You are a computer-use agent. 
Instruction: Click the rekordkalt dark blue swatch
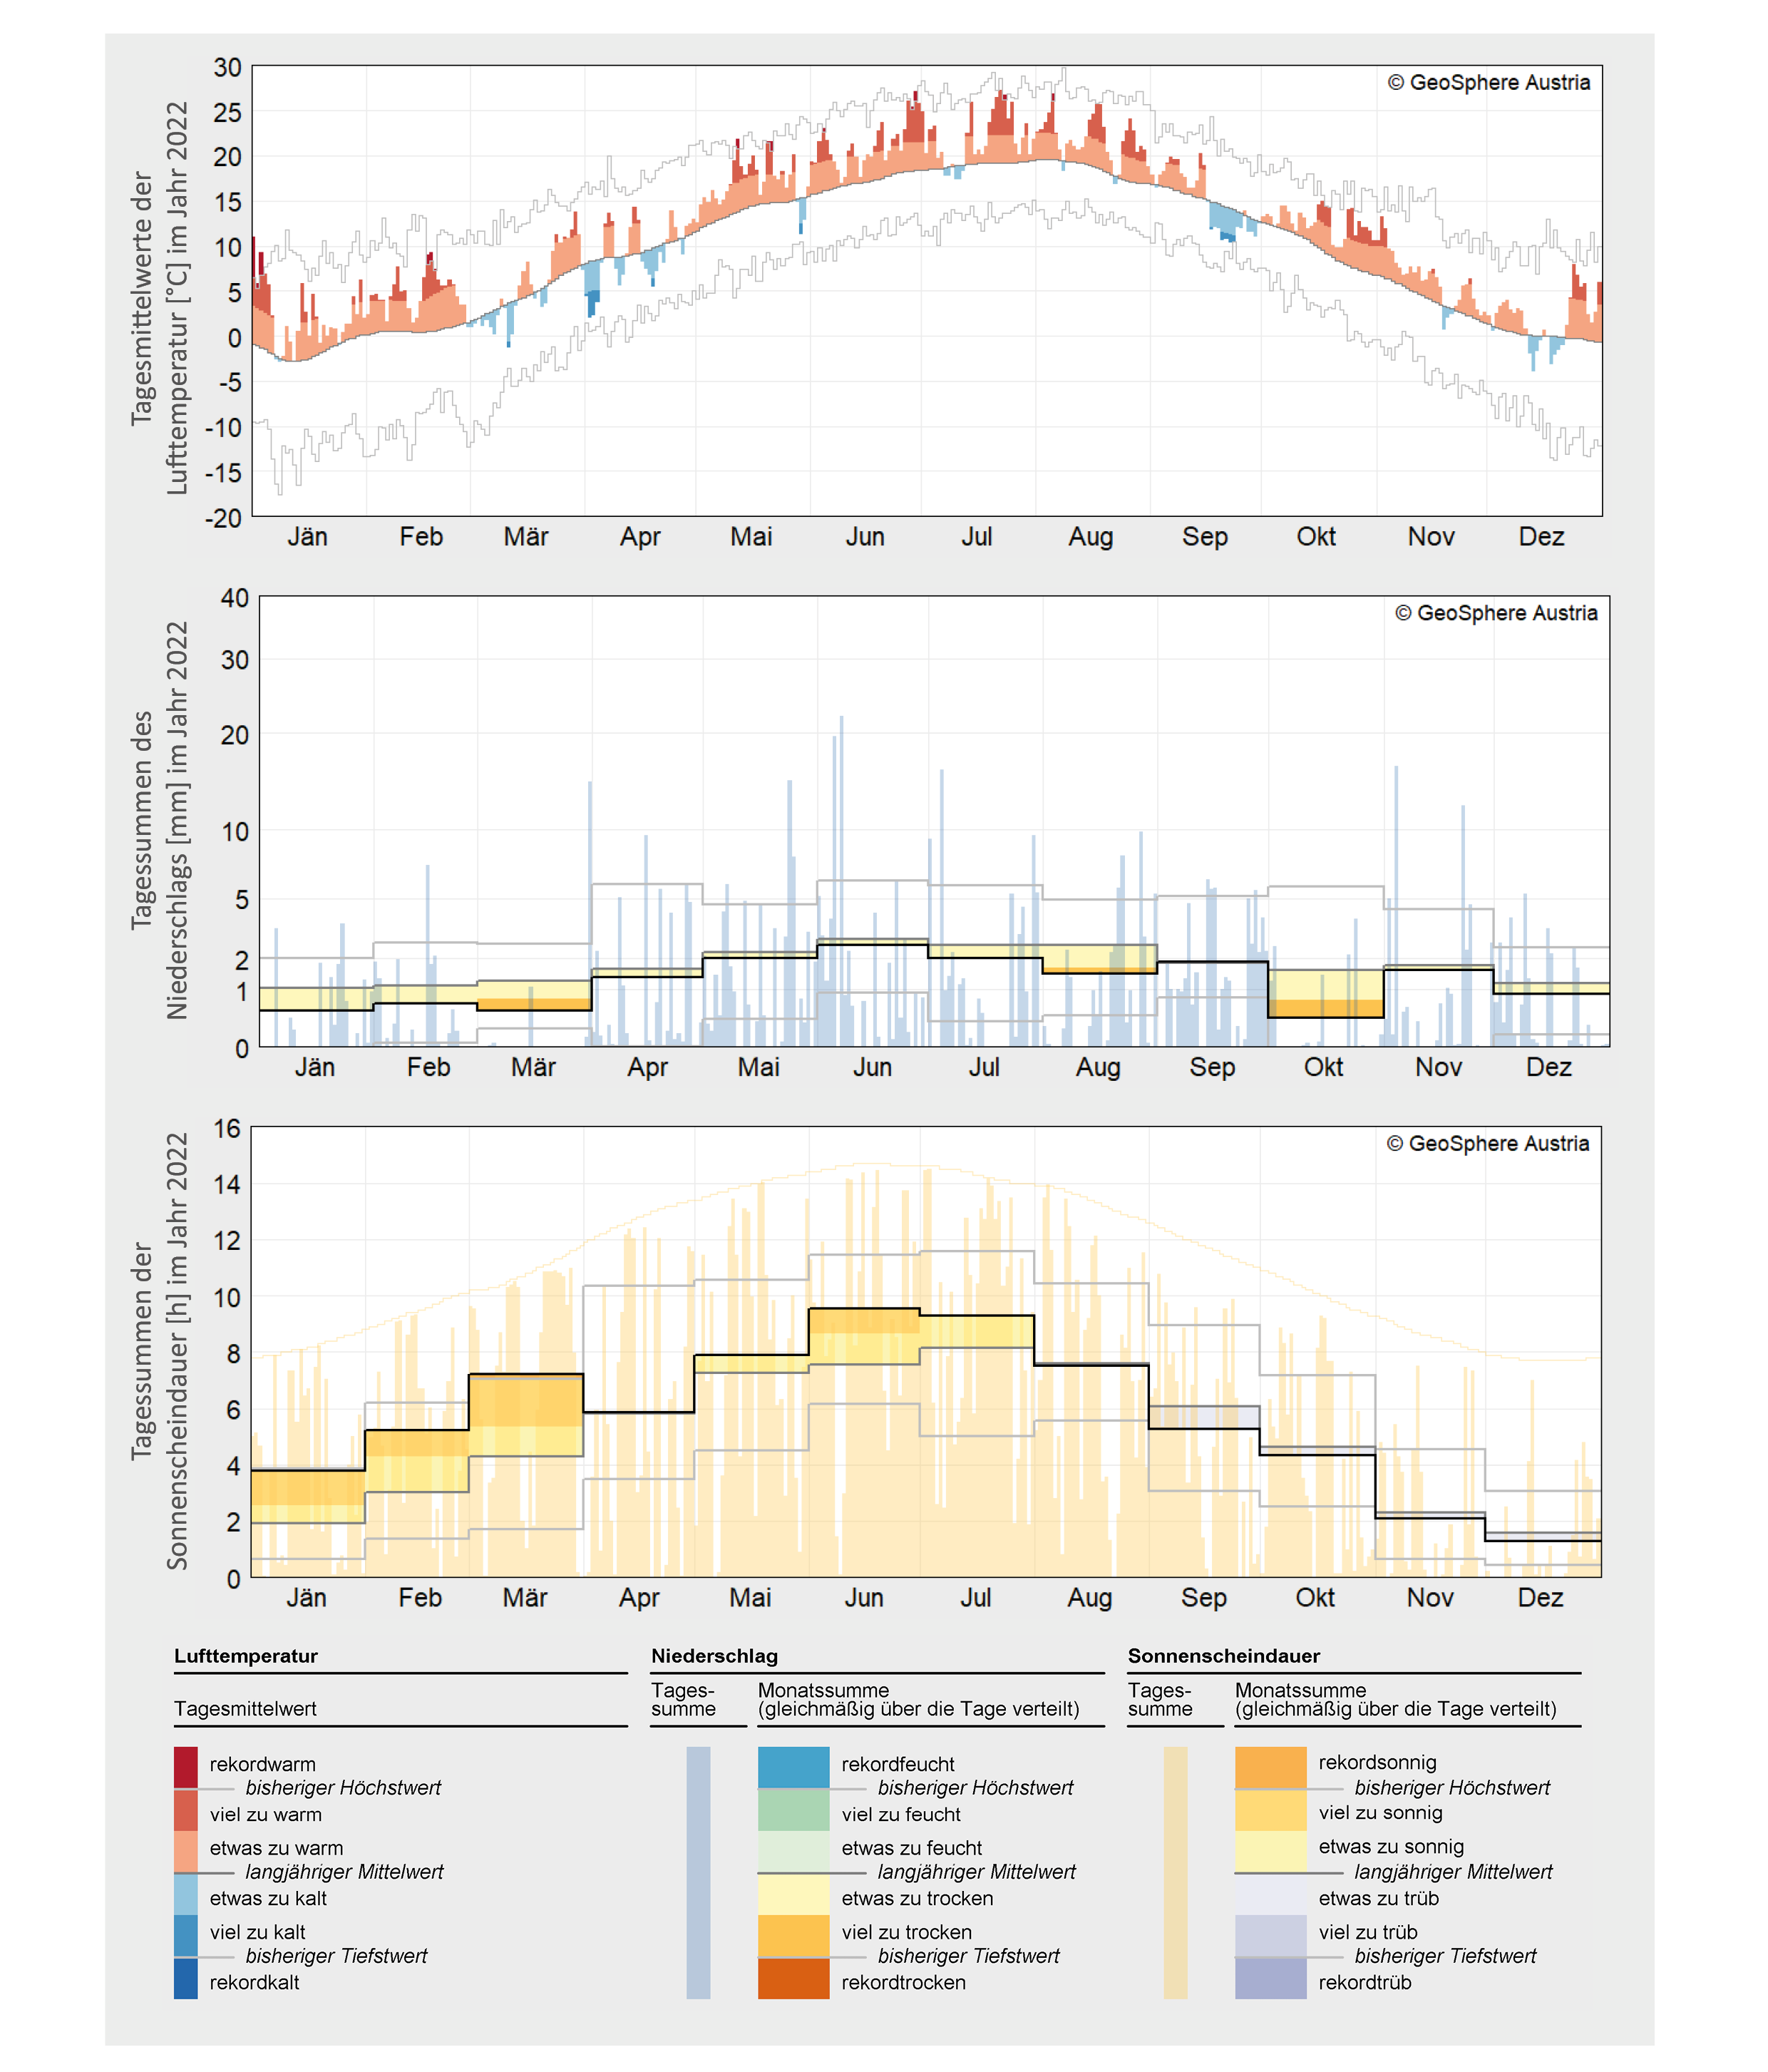click(185, 1979)
